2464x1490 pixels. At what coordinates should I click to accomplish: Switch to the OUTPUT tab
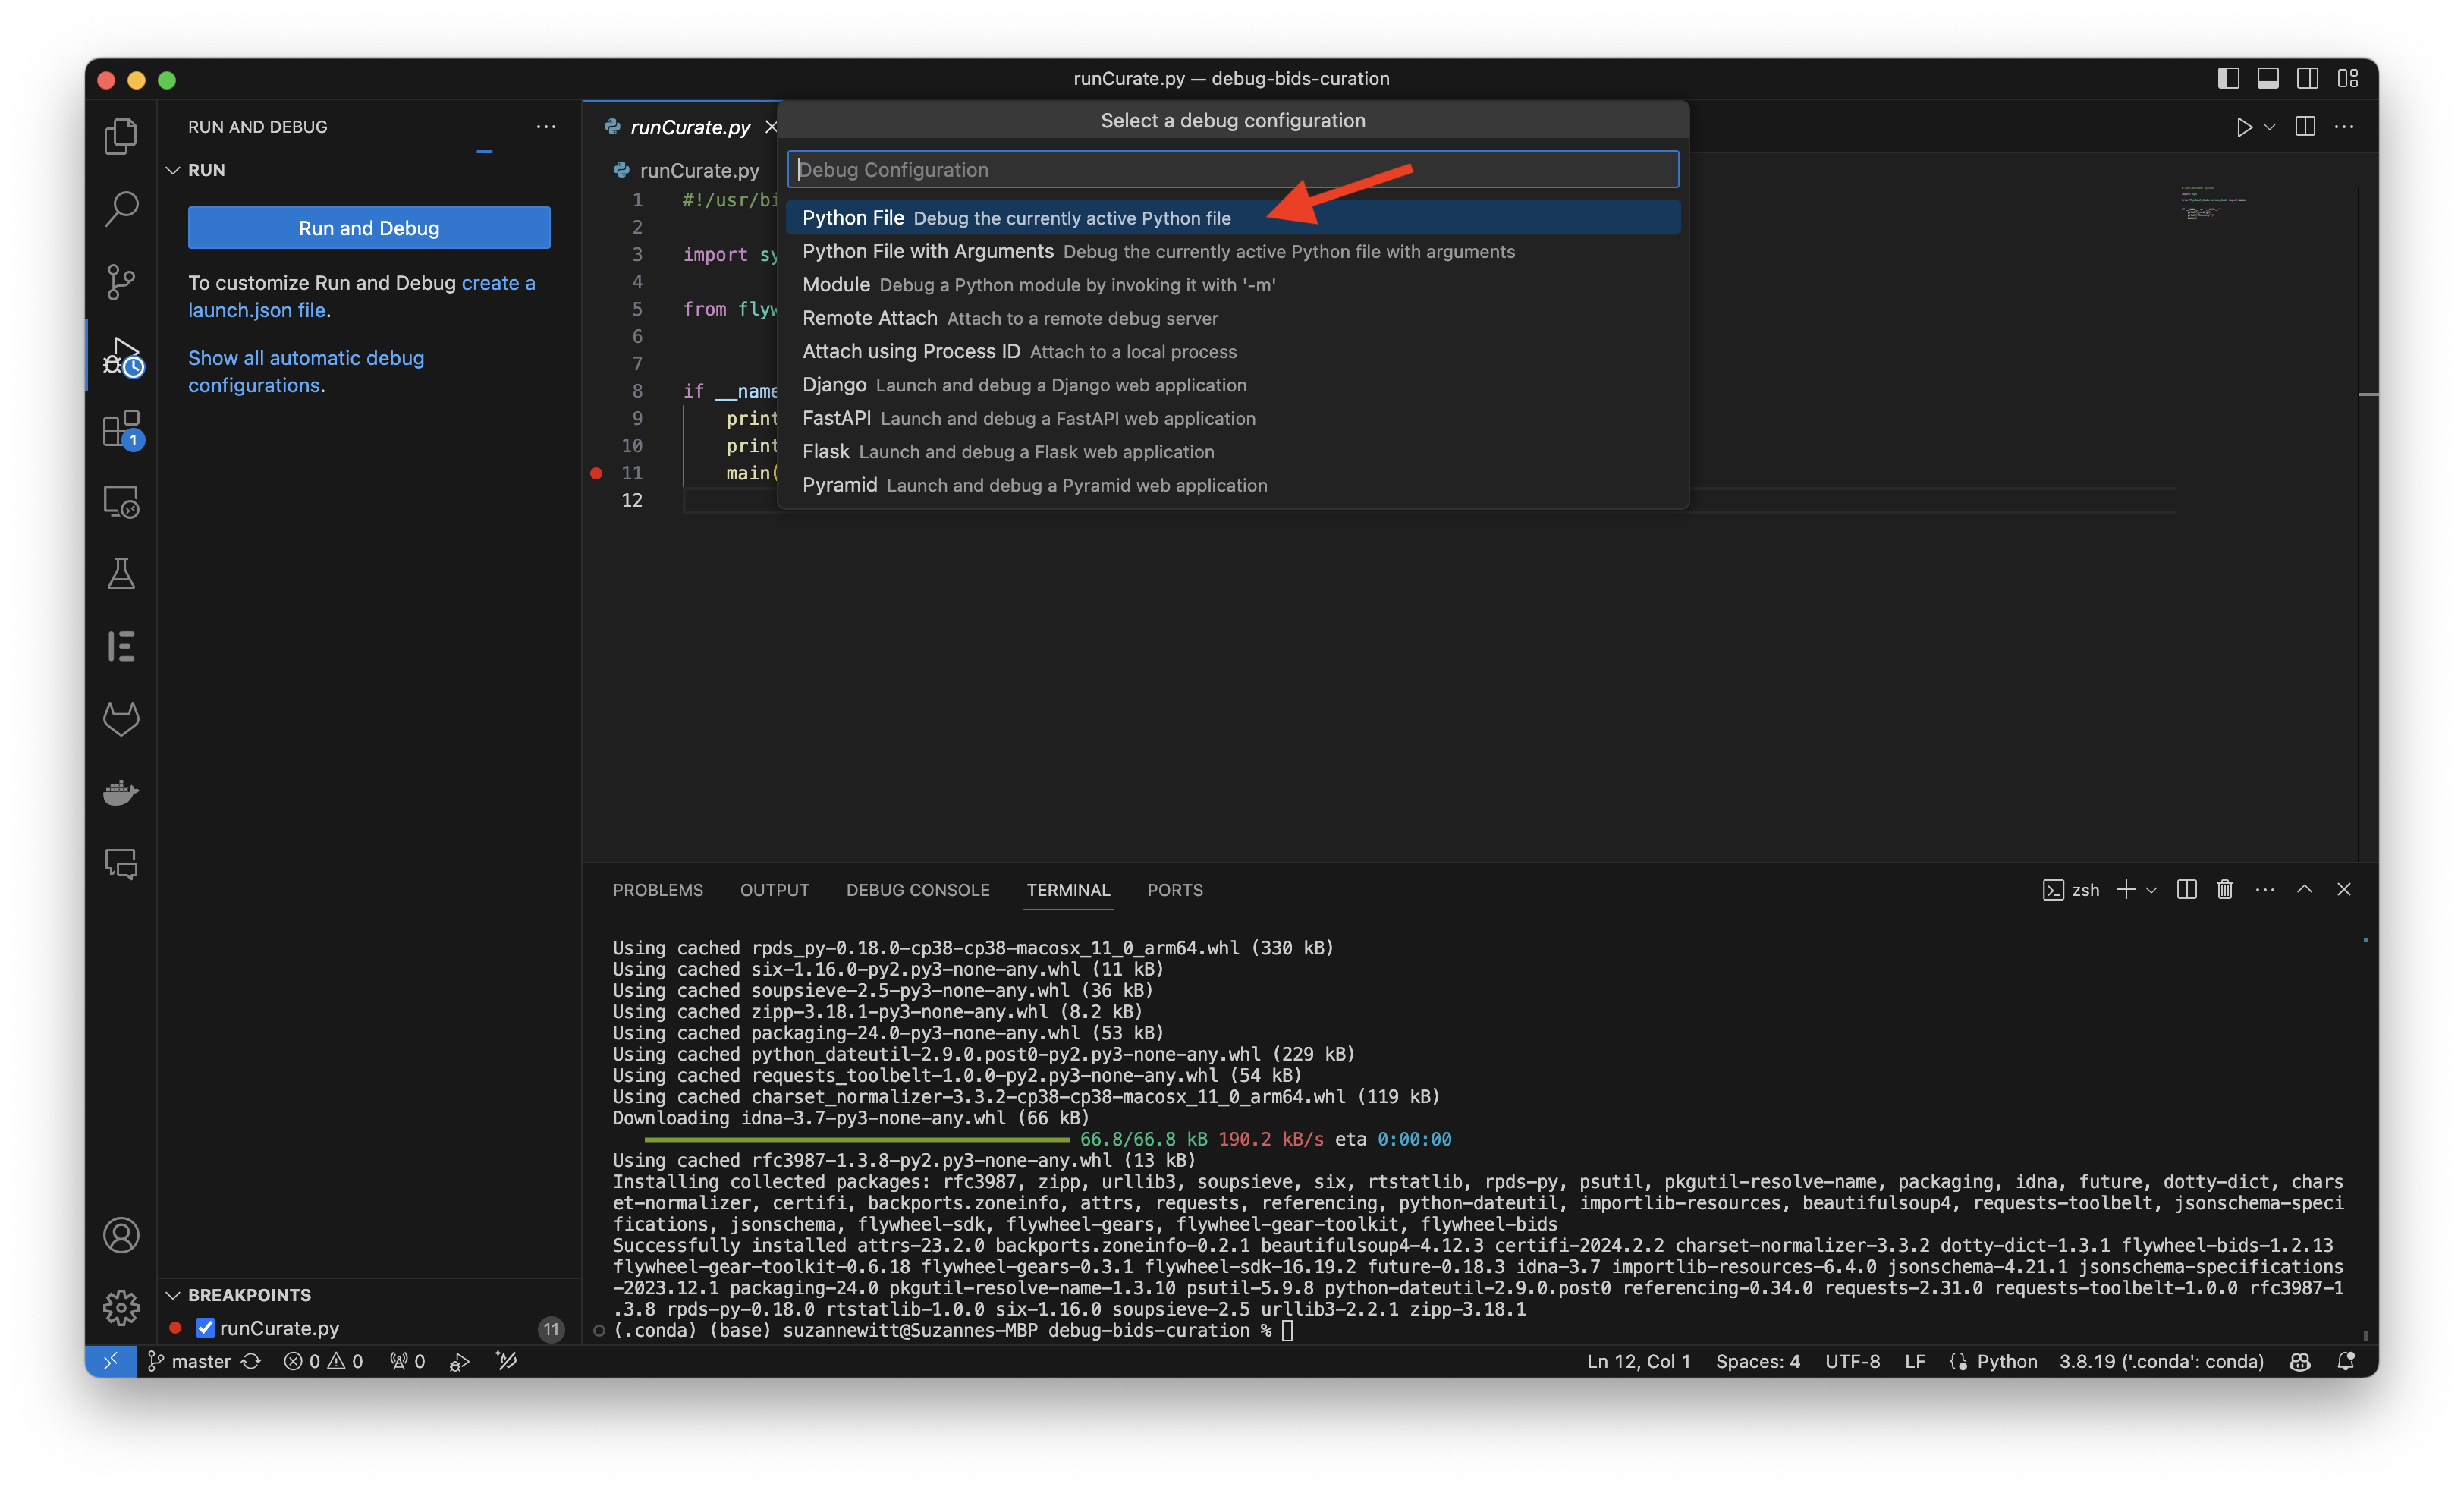pyautogui.click(x=774, y=889)
